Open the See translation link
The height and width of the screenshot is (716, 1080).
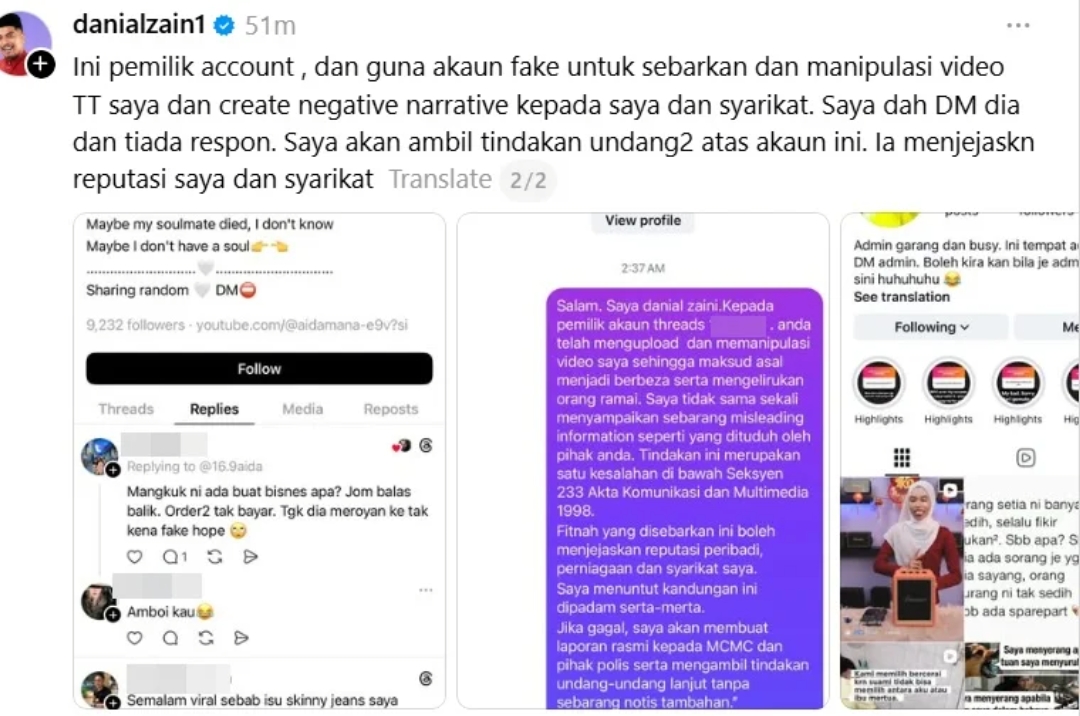[x=901, y=297]
